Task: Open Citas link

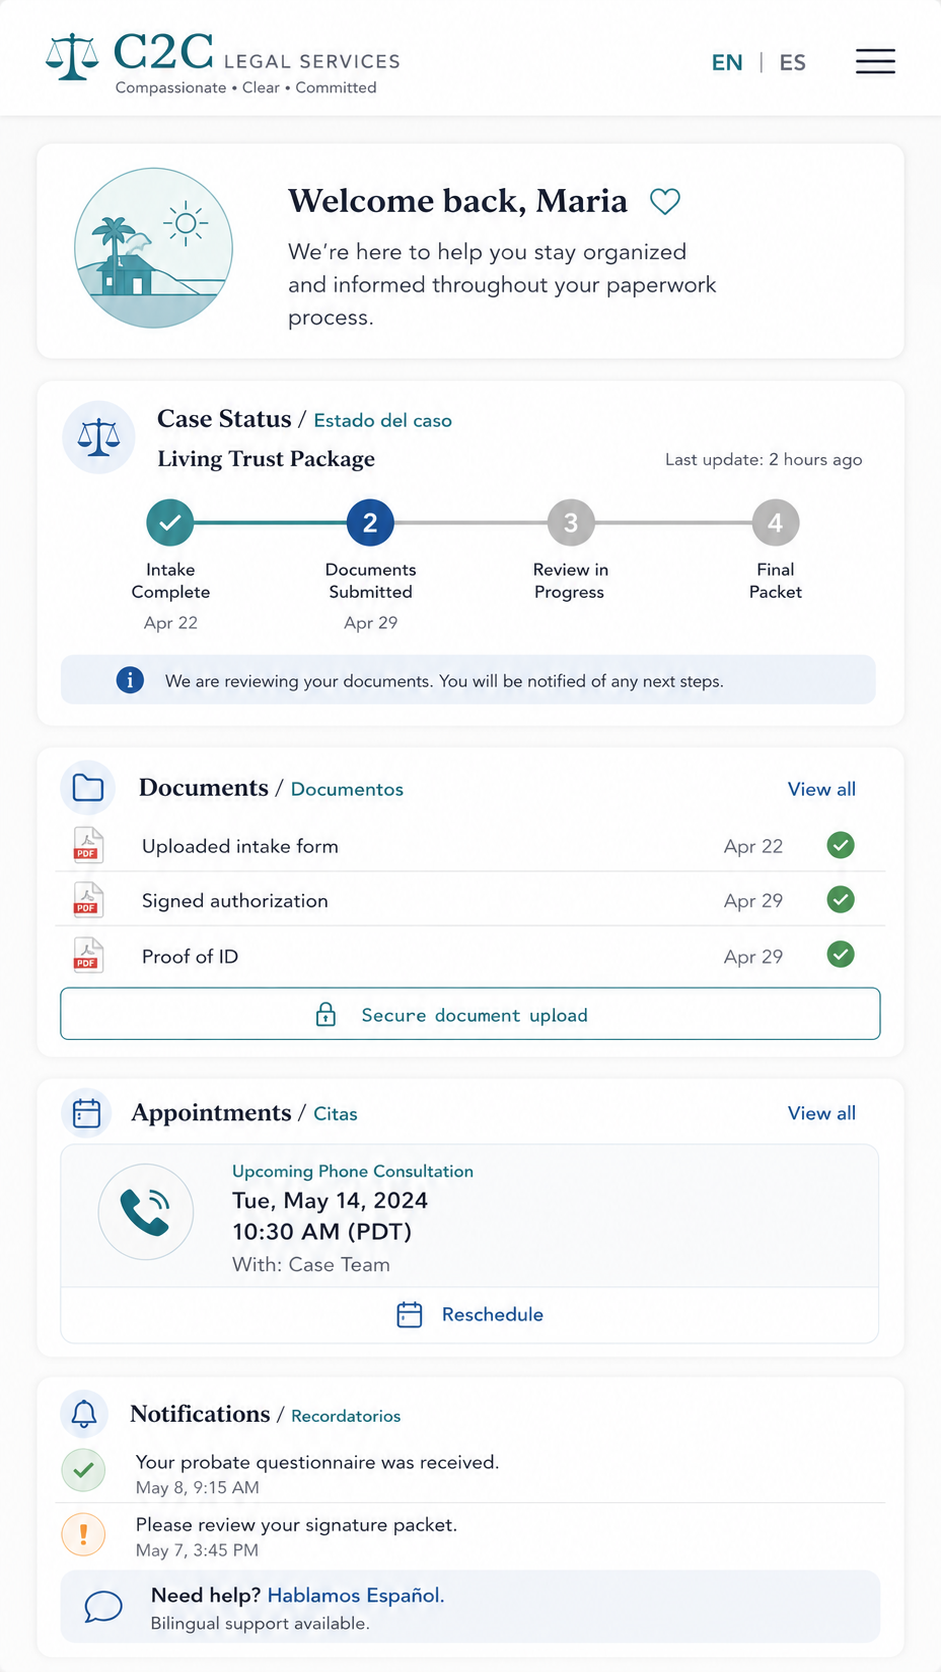Action: [335, 1114]
